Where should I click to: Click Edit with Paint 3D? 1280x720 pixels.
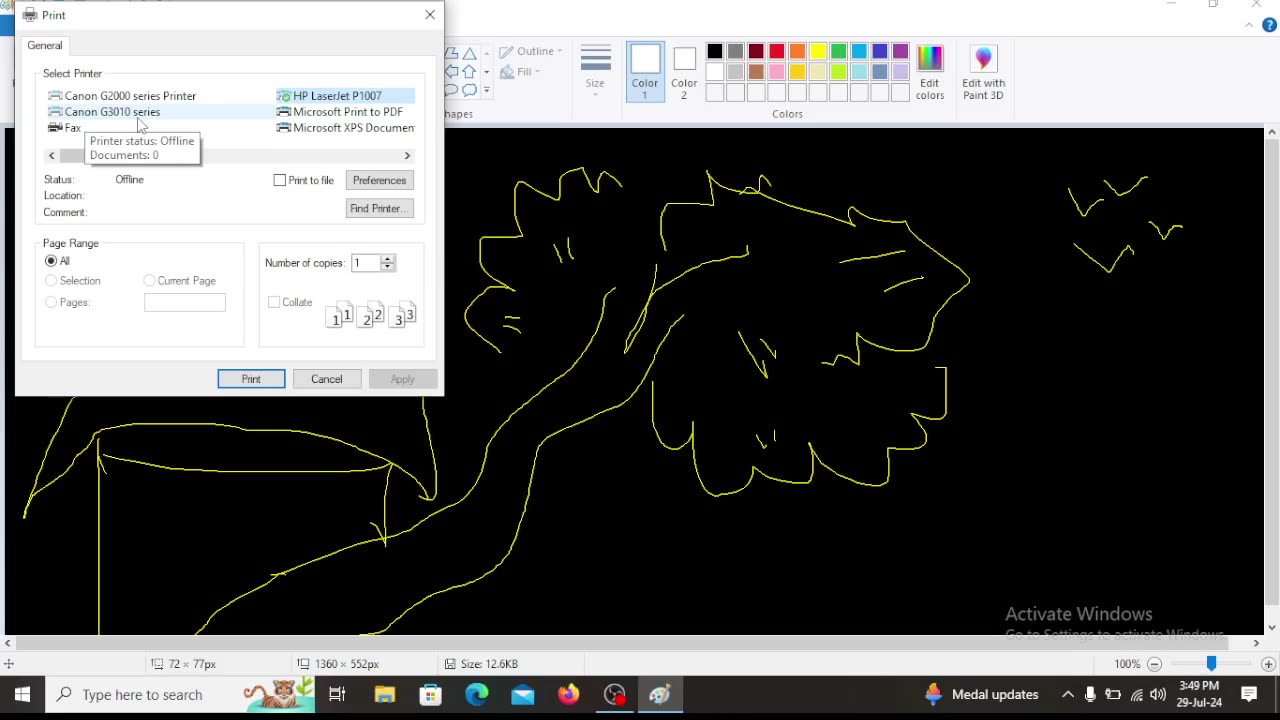pyautogui.click(x=983, y=72)
